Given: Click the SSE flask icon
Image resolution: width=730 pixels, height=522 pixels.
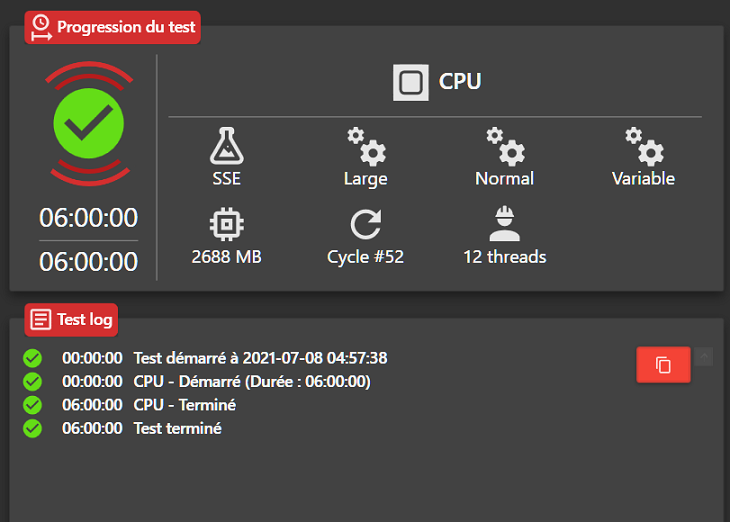Looking at the screenshot, I should [227, 146].
